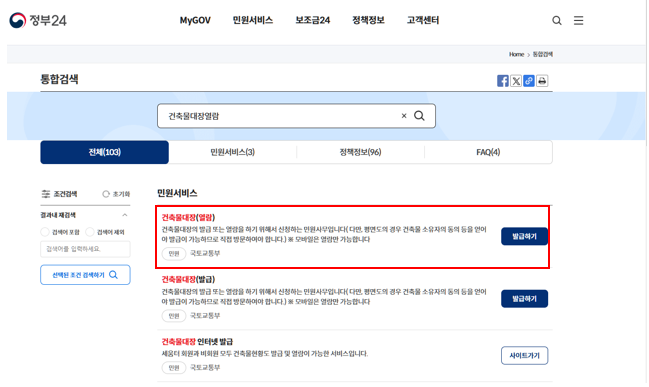Click the 민원 tag under 건축물대장(발급)
The width and height of the screenshot is (649, 387).
[x=174, y=316]
